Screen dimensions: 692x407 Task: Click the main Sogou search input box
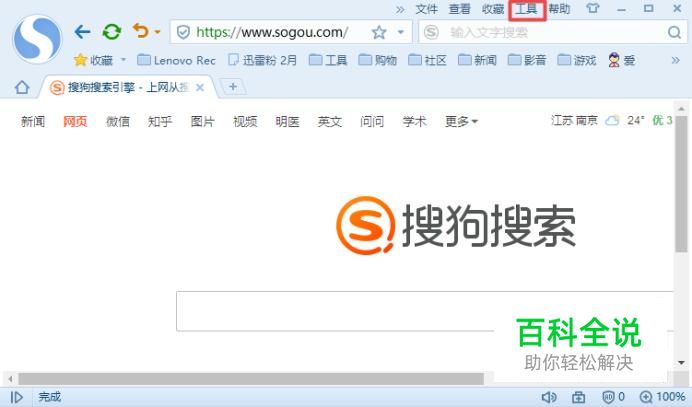425,311
